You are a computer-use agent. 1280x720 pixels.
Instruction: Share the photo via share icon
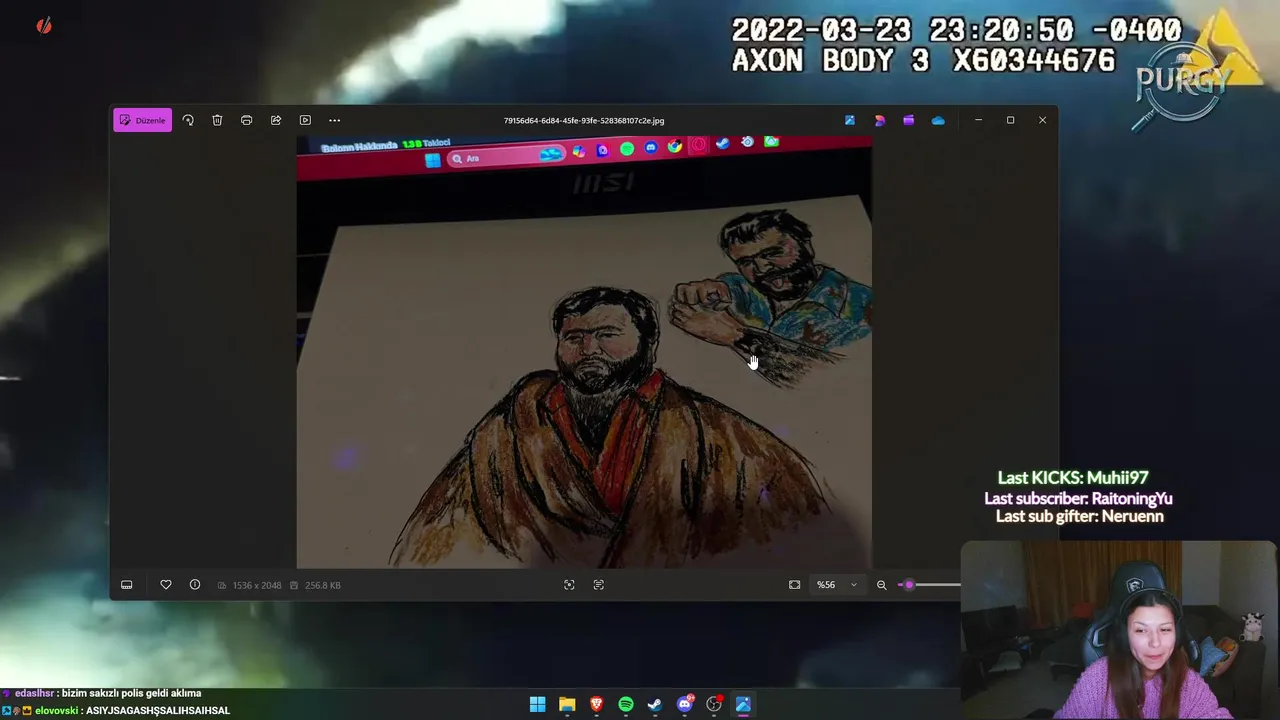(276, 120)
